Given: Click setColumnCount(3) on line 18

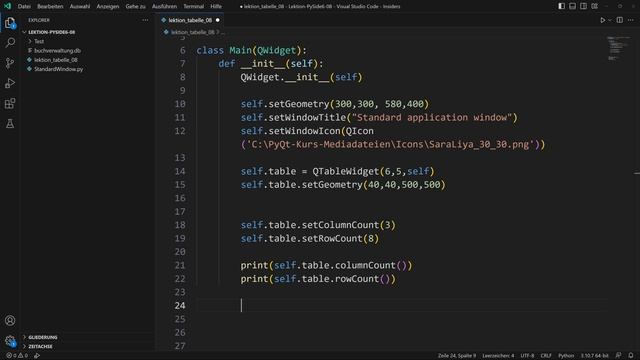Looking at the screenshot, I should (349, 225).
